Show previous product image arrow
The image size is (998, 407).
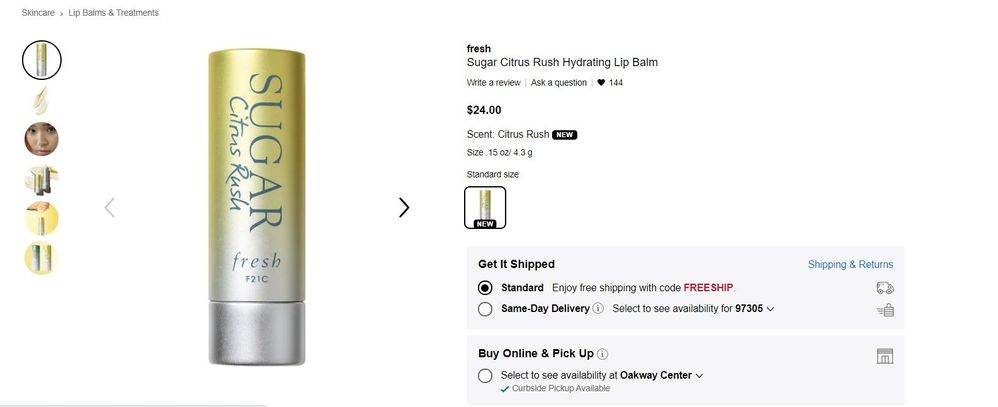110,208
